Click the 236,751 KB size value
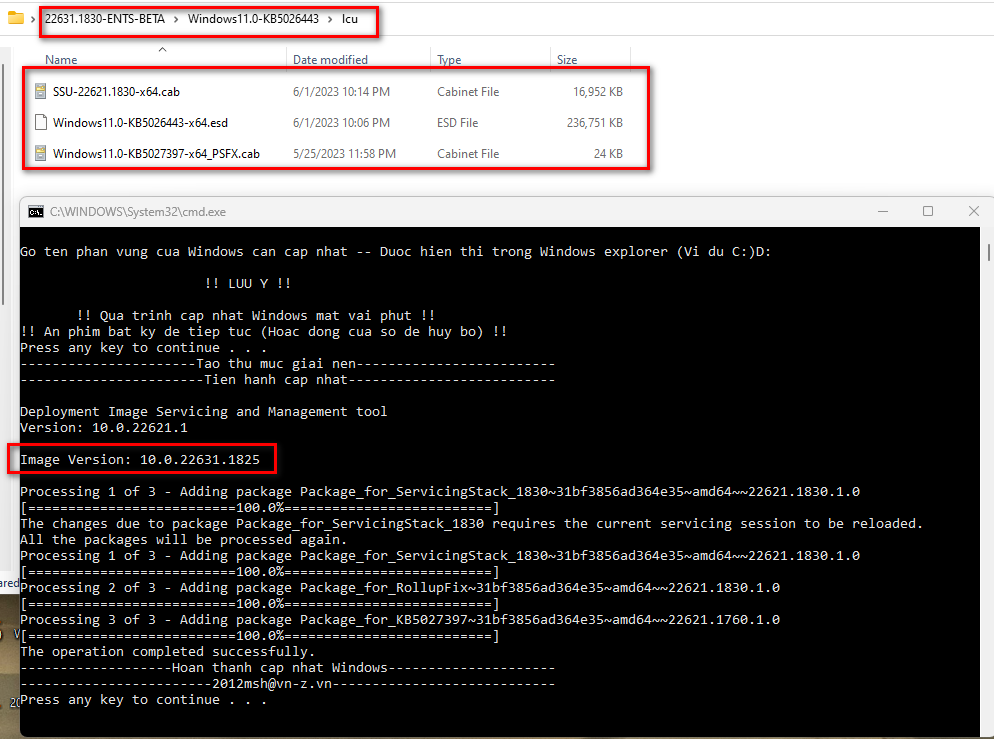The image size is (994, 739). [x=595, y=122]
